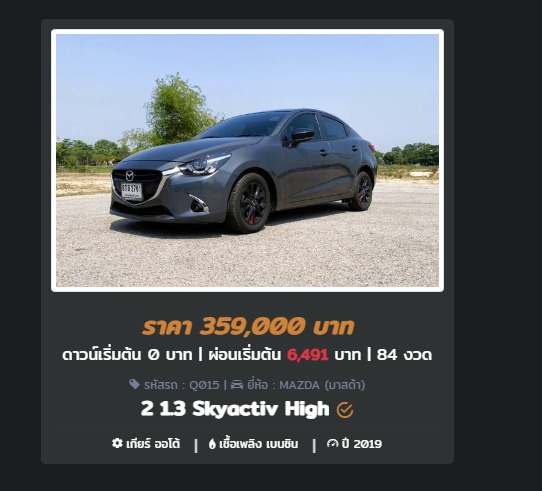Click the เกียร์ ออโต้ transmission label
The height and width of the screenshot is (491, 542).
tap(153, 444)
